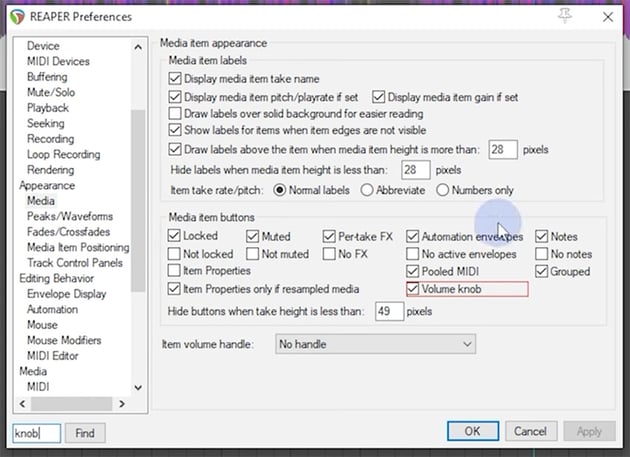Click the Draw labels above height pixels field
The image size is (630, 457).
[x=503, y=150]
